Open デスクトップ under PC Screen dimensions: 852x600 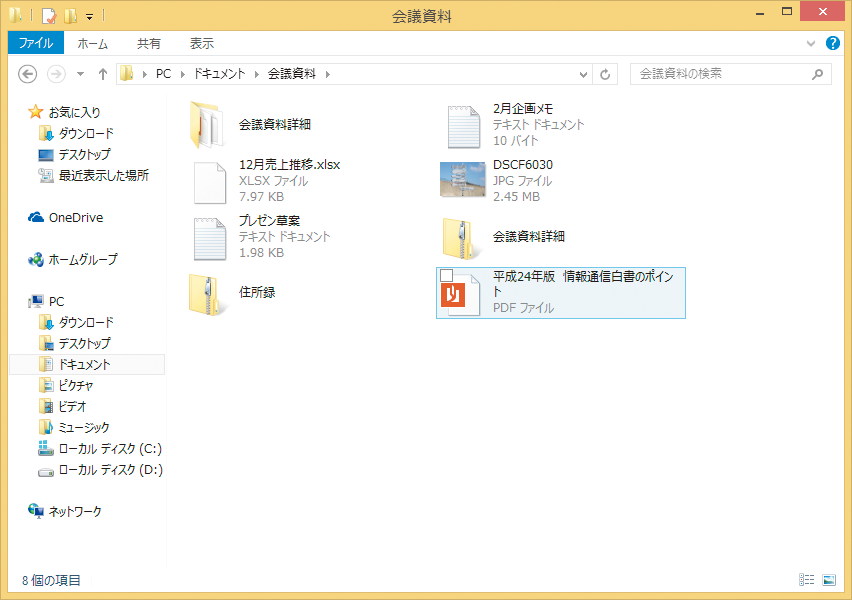(84, 343)
